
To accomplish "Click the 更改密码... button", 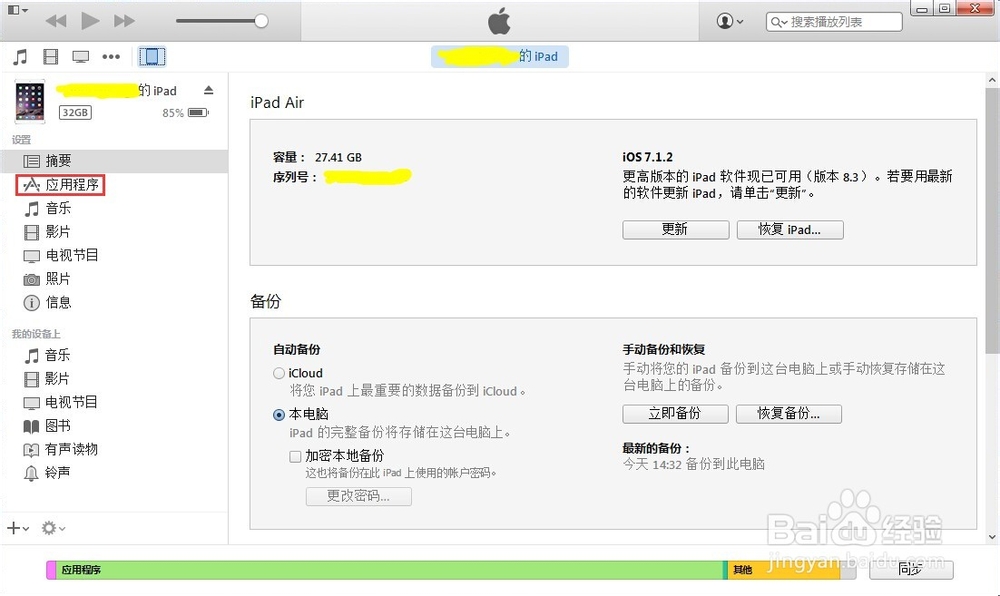I will [358, 496].
